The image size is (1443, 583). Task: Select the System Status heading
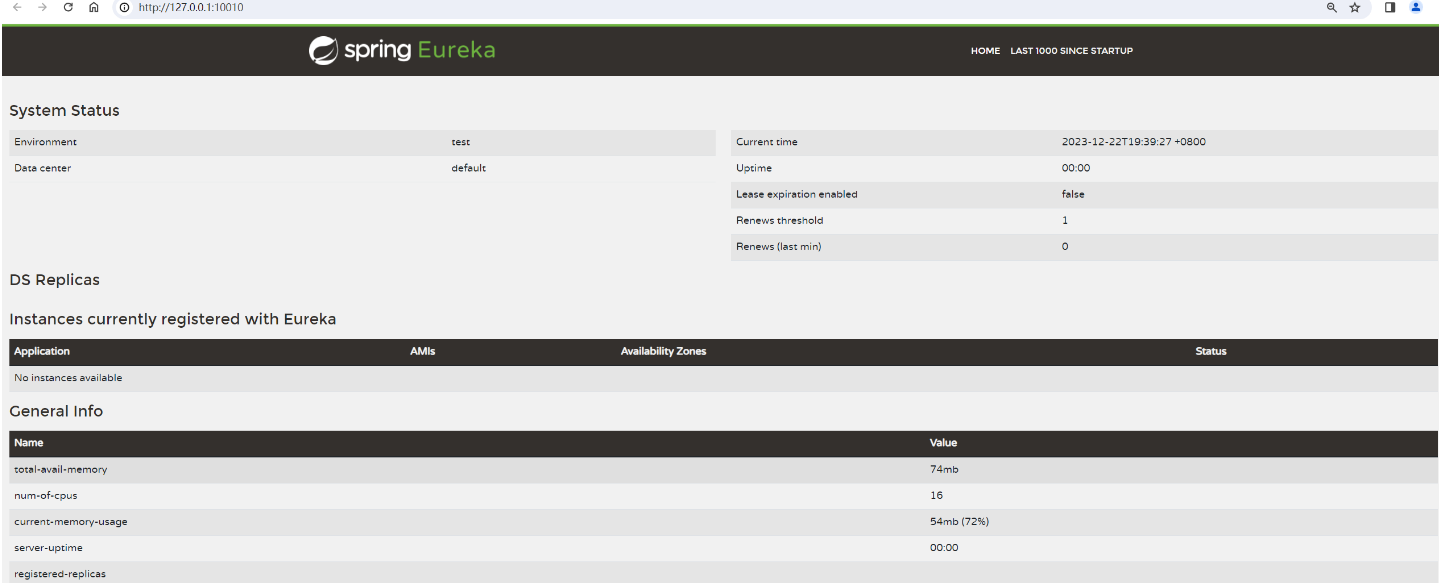pyautogui.click(x=64, y=111)
